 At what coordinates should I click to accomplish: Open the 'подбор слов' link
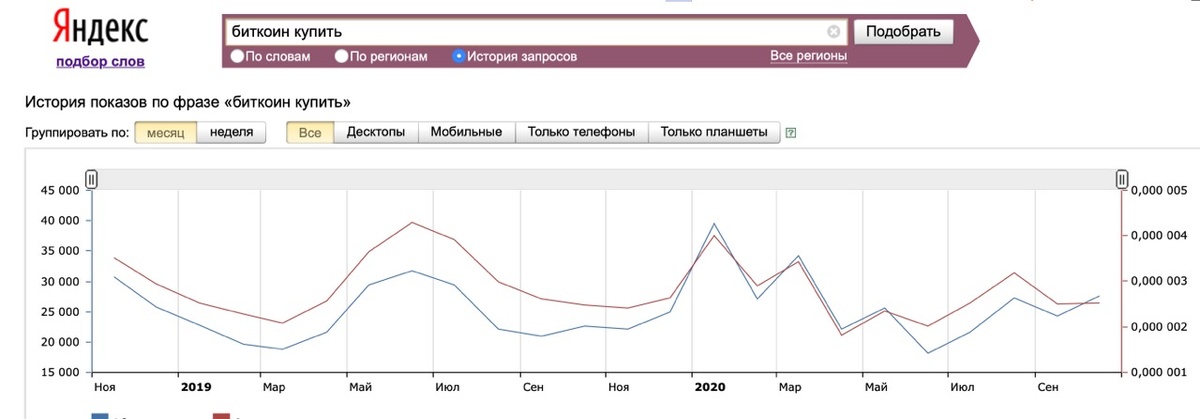pyautogui.click(x=101, y=61)
